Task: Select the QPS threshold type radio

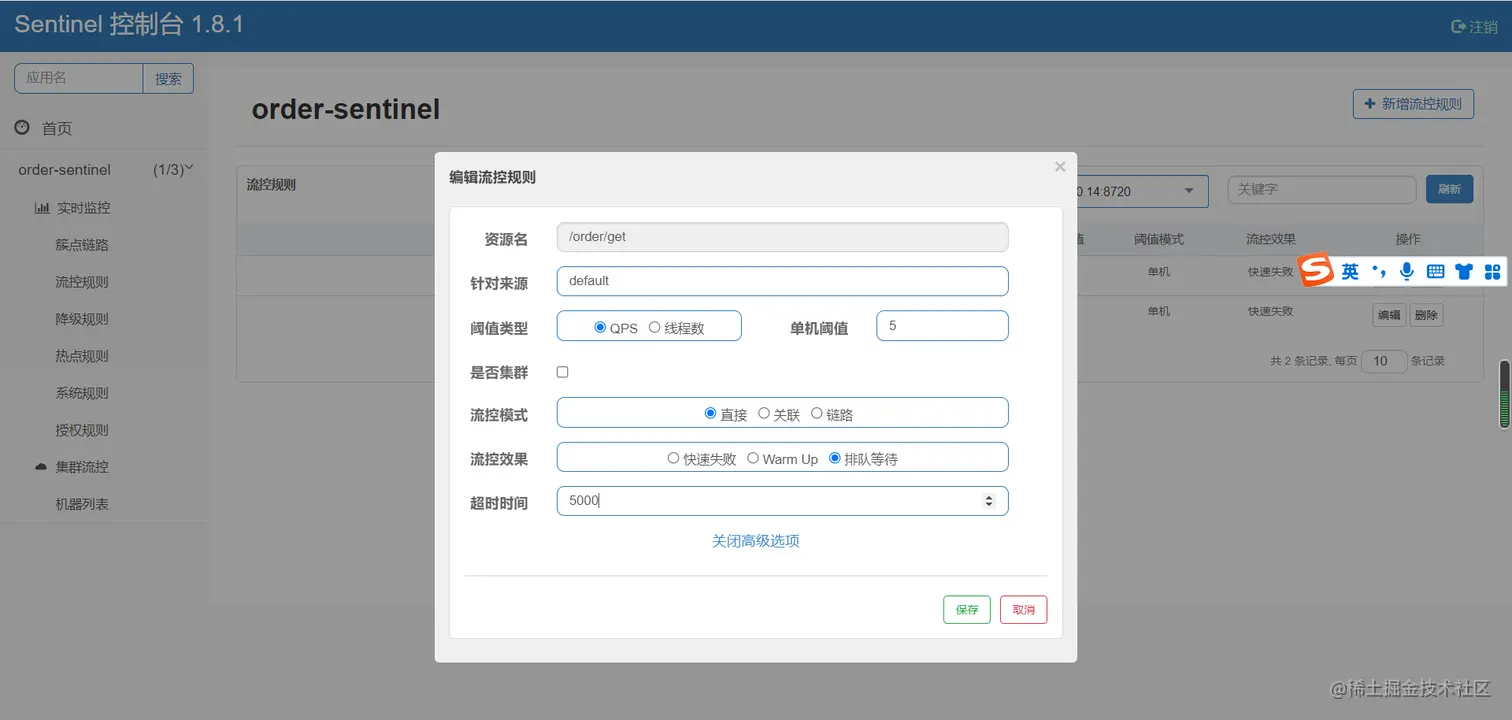Action: point(600,327)
